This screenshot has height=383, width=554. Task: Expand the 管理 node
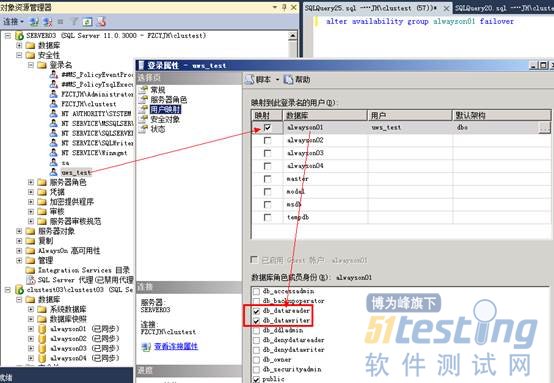tap(19, 260)
